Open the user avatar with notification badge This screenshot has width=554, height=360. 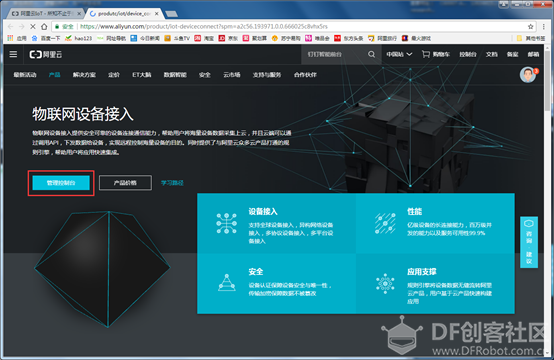click(529, 74)
